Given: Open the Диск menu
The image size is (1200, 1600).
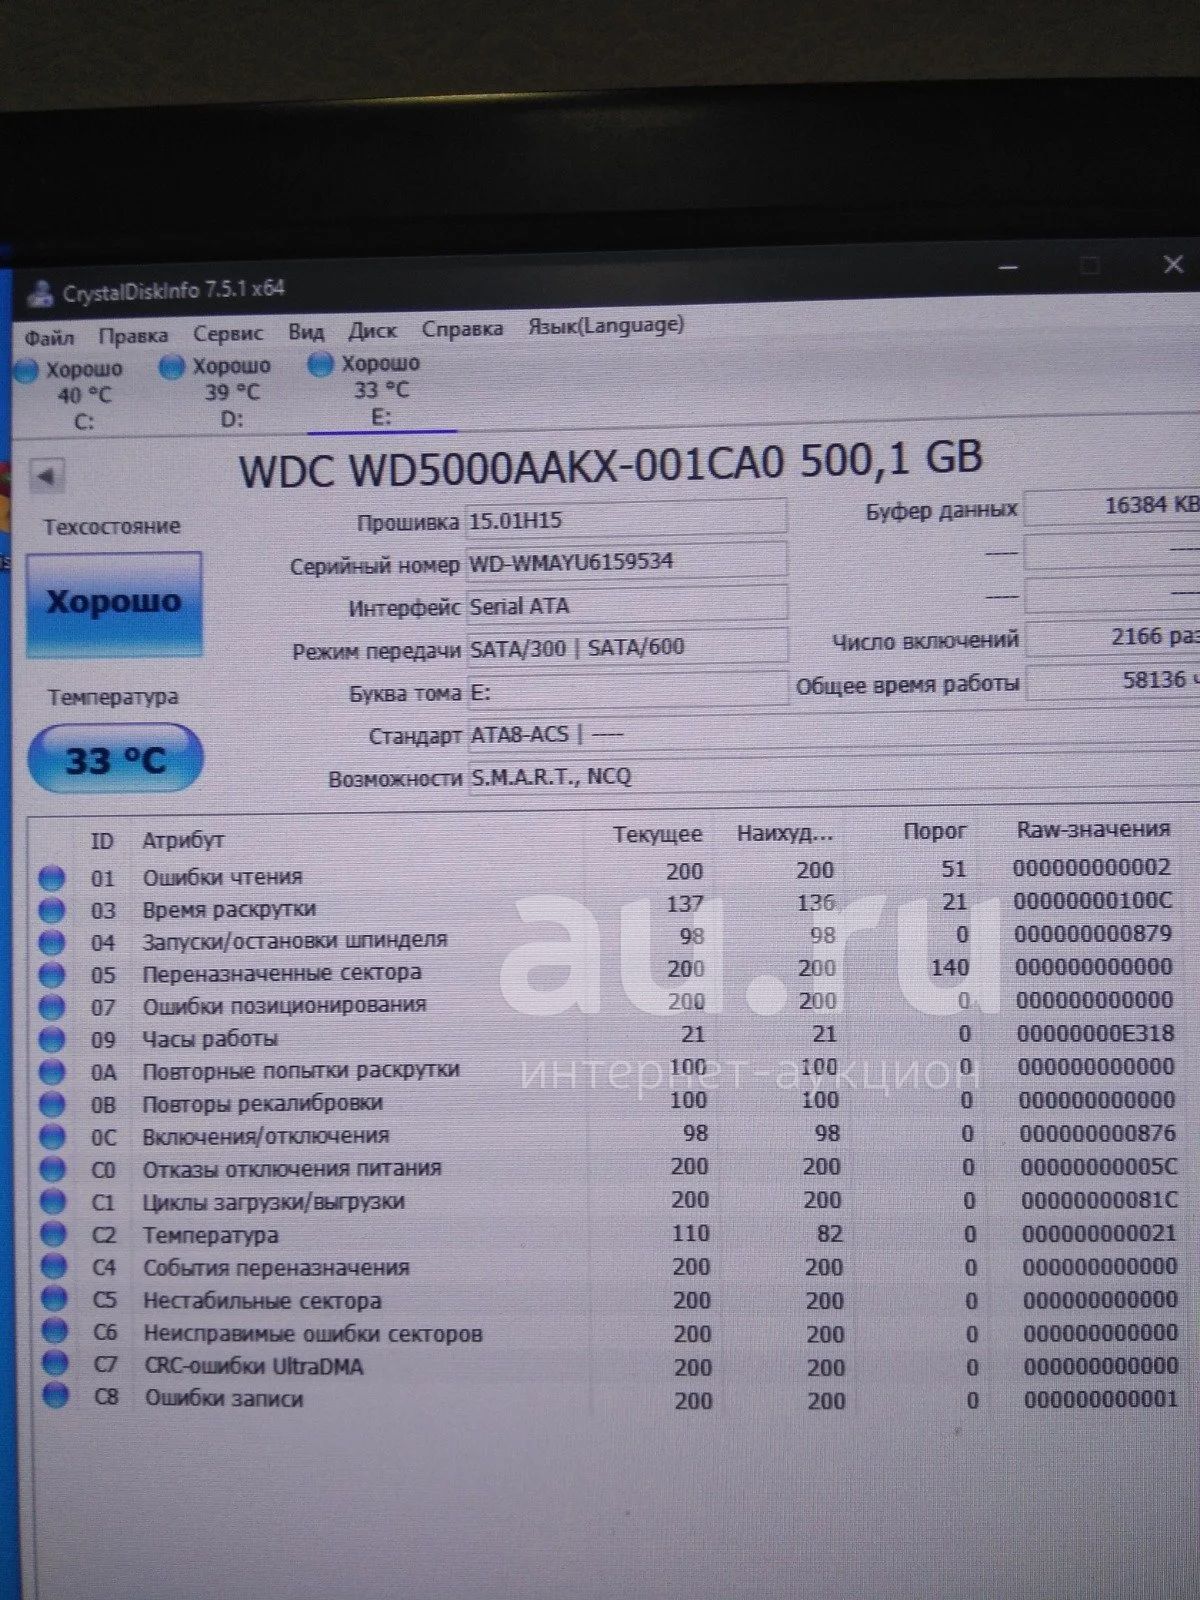Looking at the screenshot, I should click(x=372, y=330).
